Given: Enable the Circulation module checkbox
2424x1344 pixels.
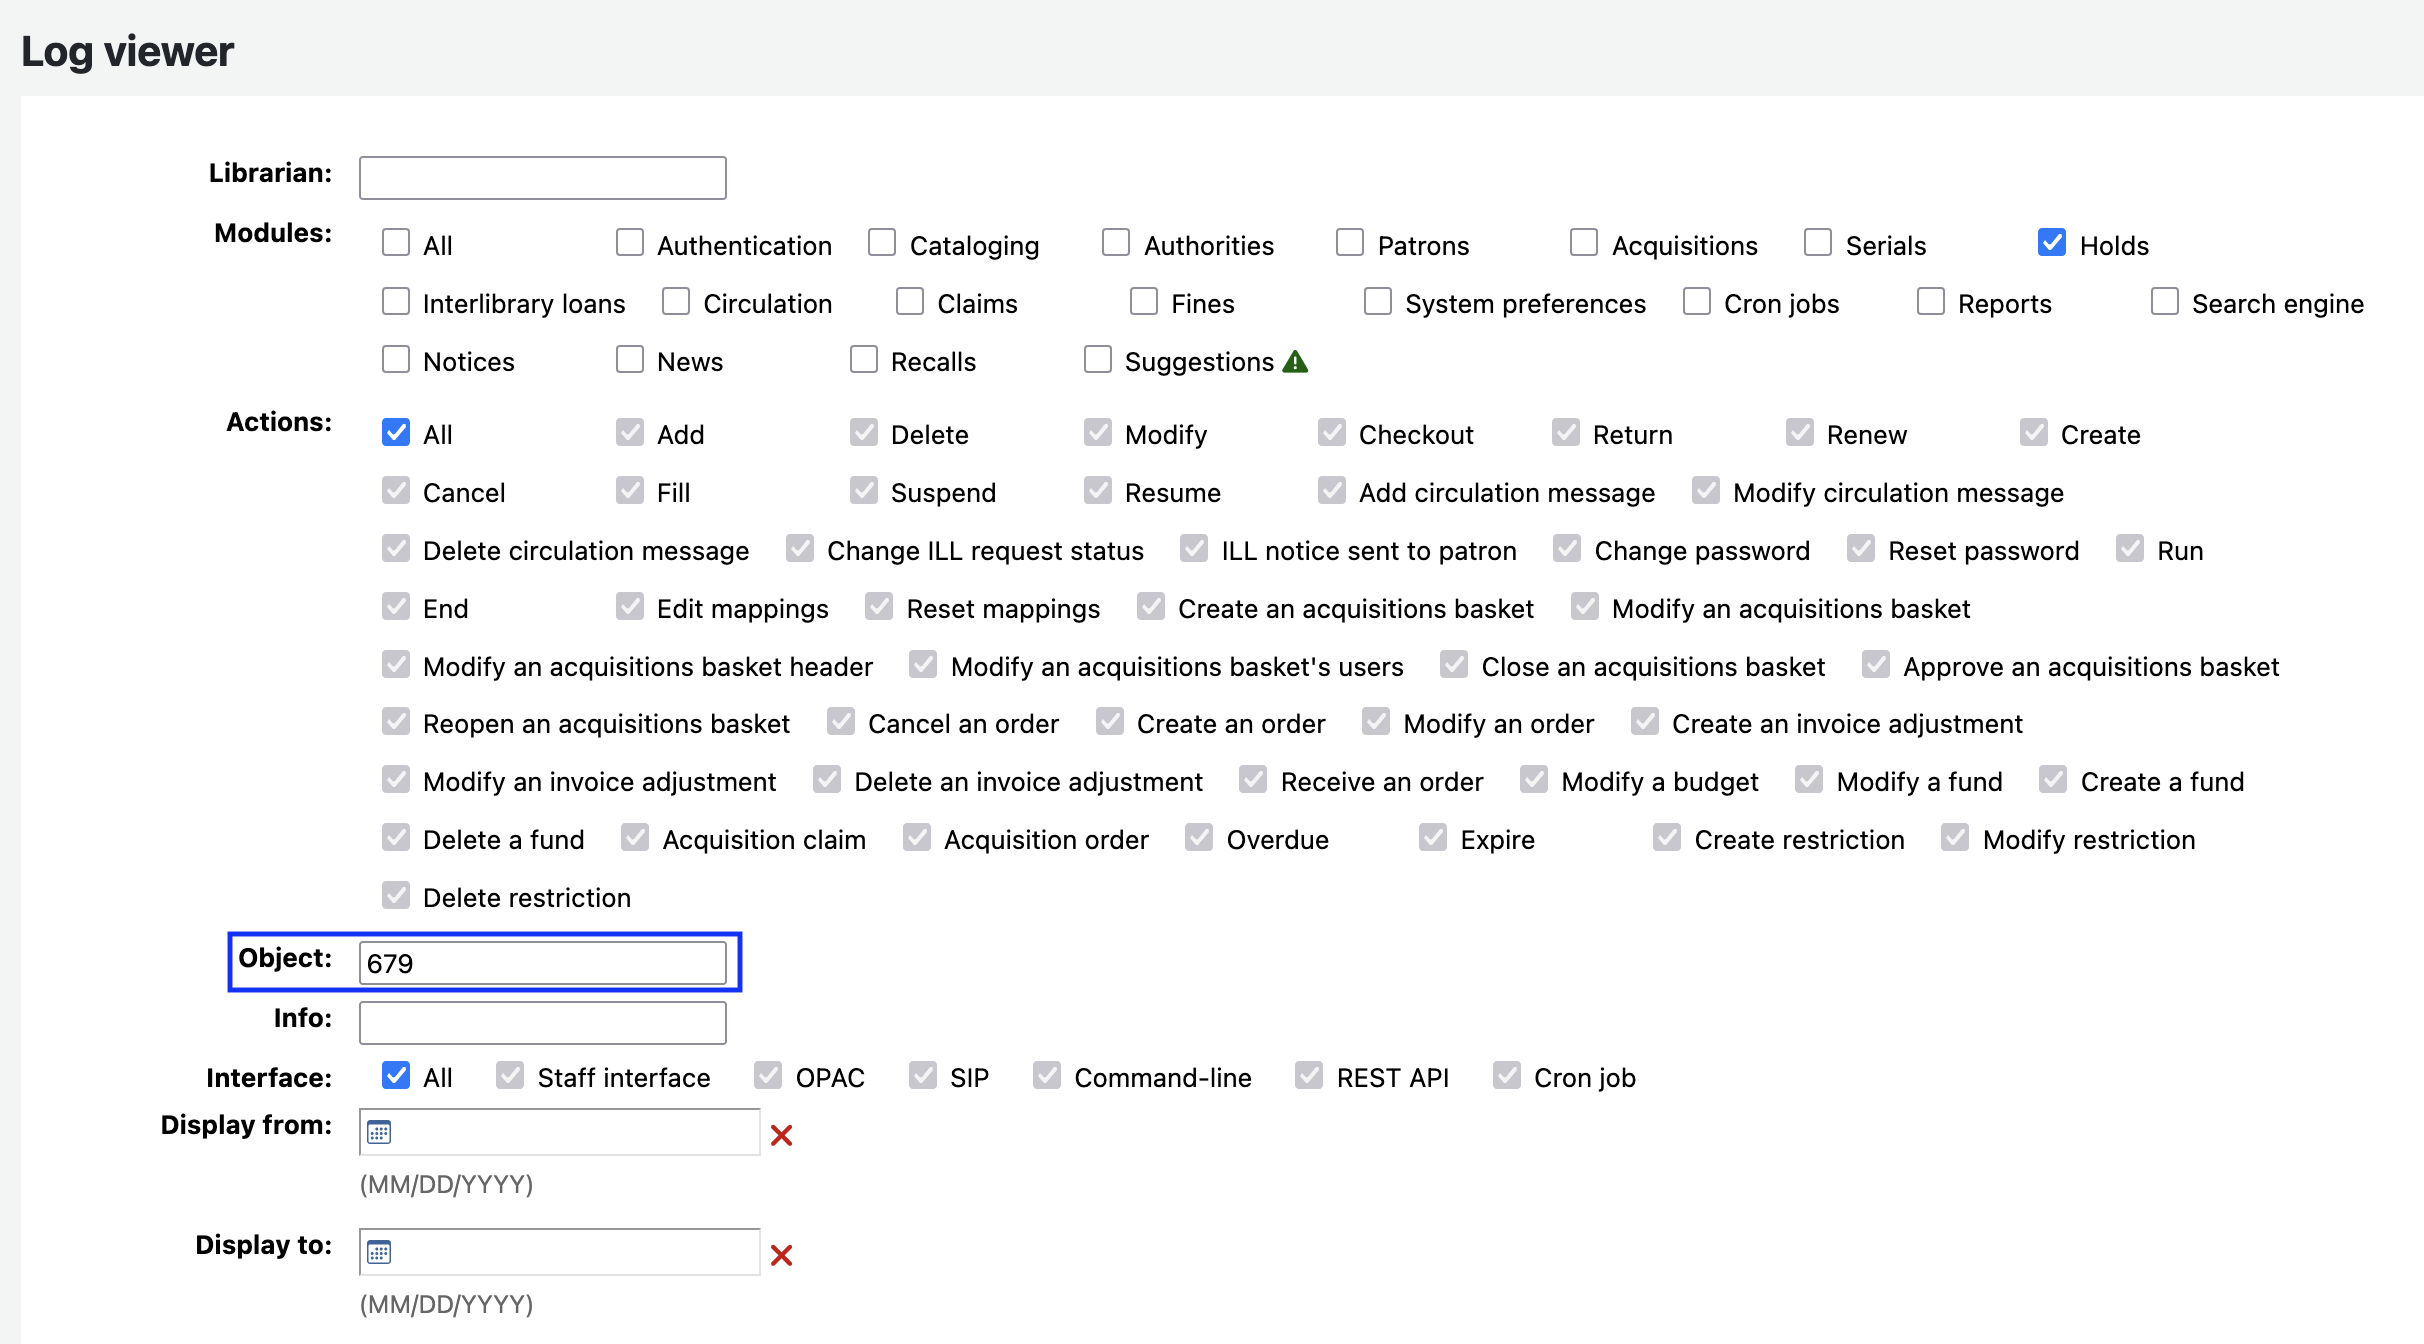Looking at the screenshot, I should click(x=676, y=301).
